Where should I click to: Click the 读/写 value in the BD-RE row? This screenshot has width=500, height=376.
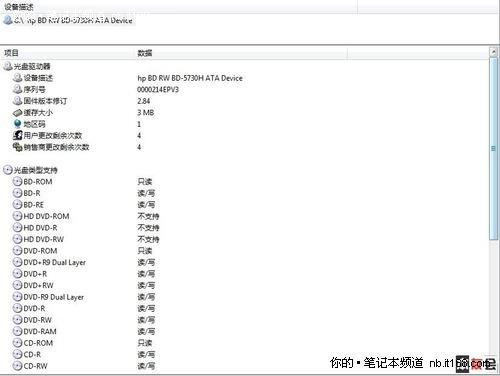click(x=146, y=205)
